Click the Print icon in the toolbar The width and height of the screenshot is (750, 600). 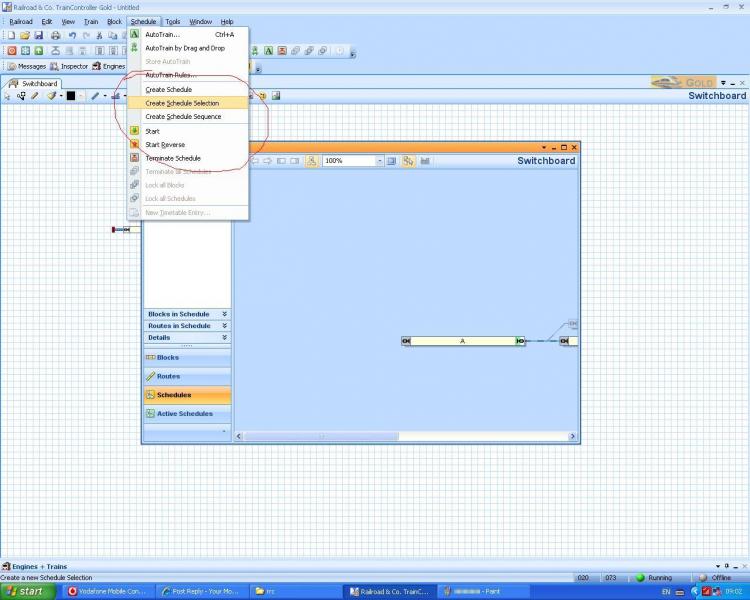[54, 35]
